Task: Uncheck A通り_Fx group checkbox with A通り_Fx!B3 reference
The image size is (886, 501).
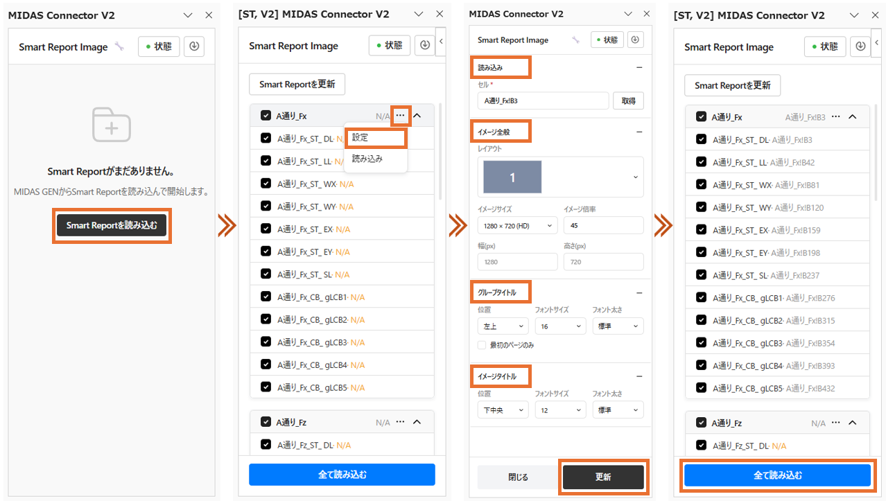Action: (701, 116)
